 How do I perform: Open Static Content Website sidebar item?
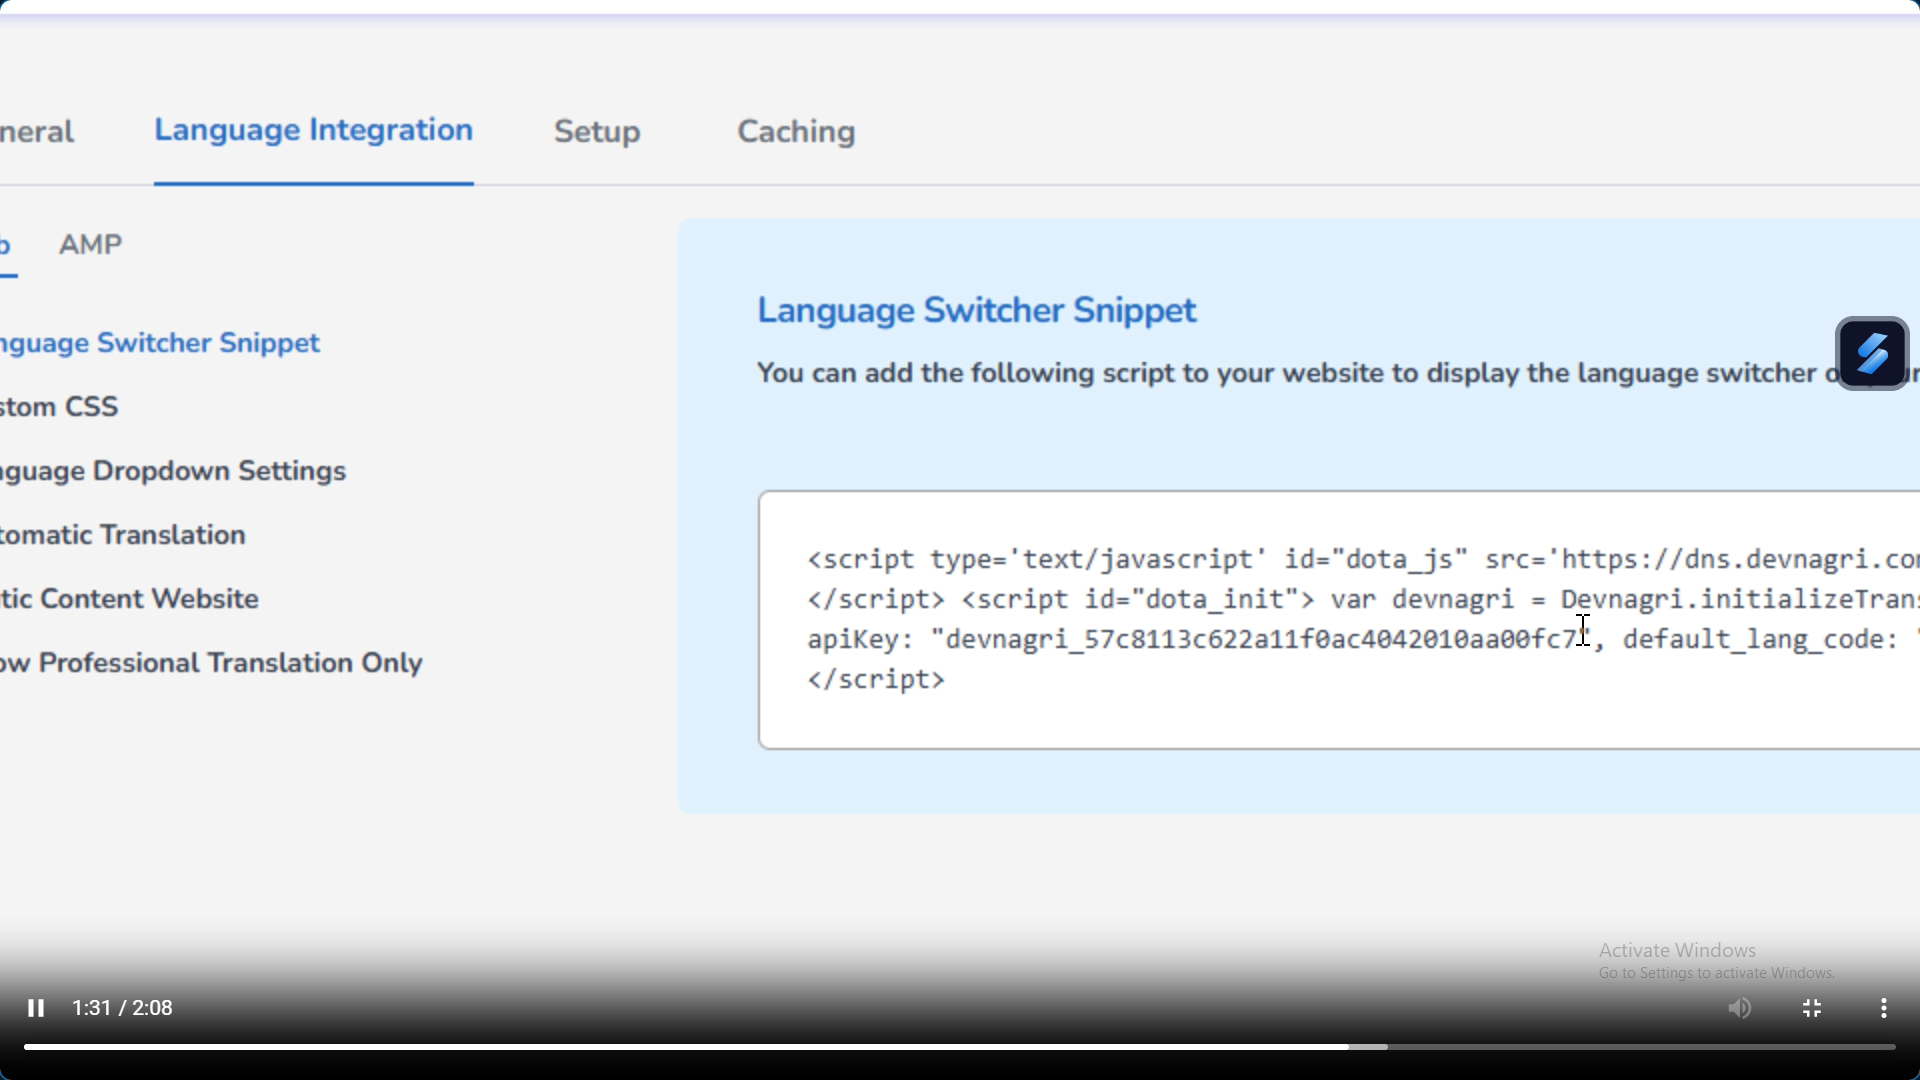point(130,599)
